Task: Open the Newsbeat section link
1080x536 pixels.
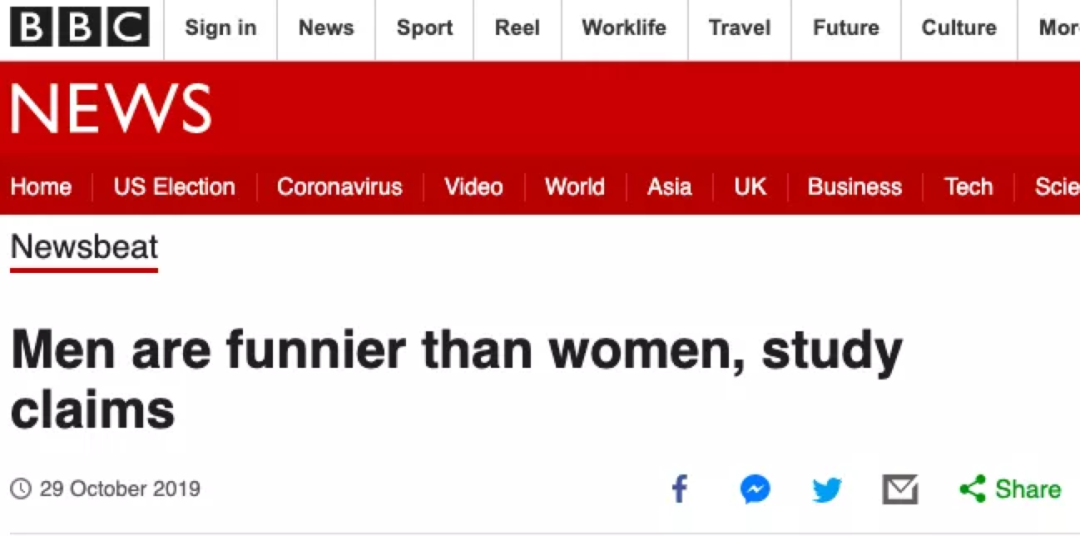Action: [84, 247]
